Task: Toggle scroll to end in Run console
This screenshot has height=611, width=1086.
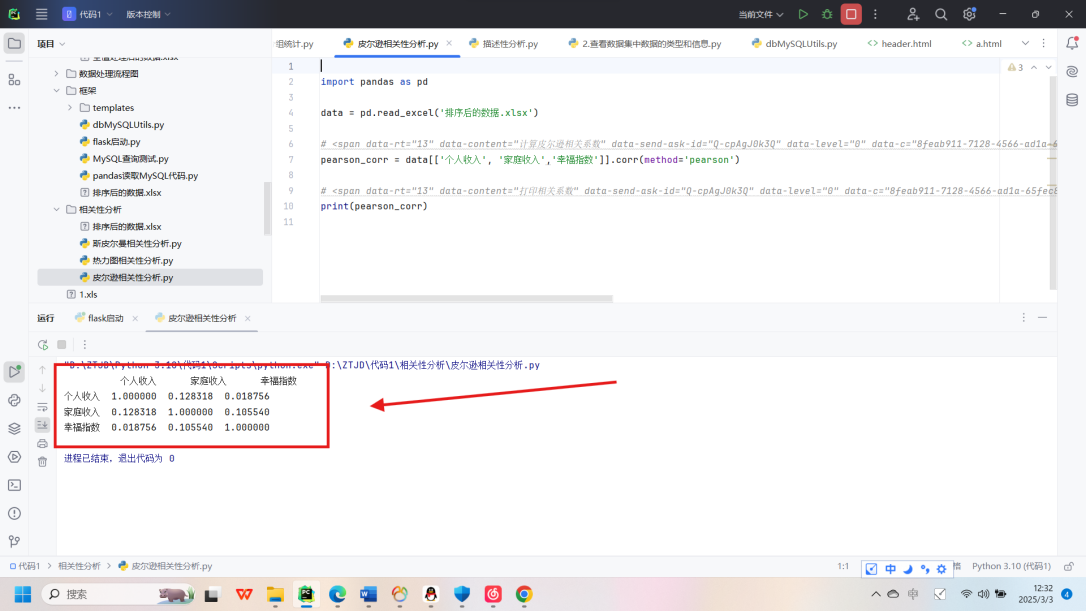Action: [42, 425]
